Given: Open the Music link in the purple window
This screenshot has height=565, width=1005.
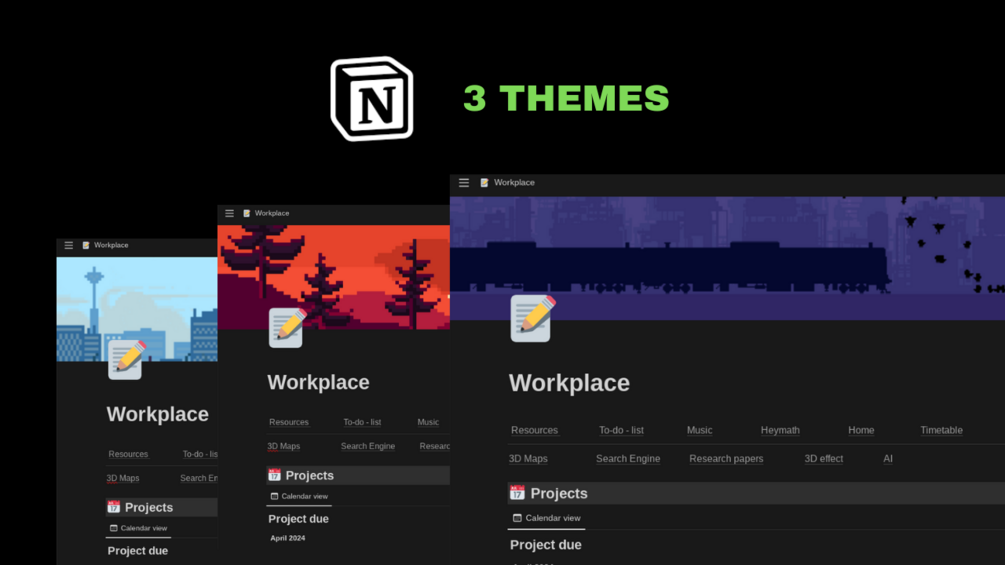Looking at the screenshot, I should coord(699,430).
